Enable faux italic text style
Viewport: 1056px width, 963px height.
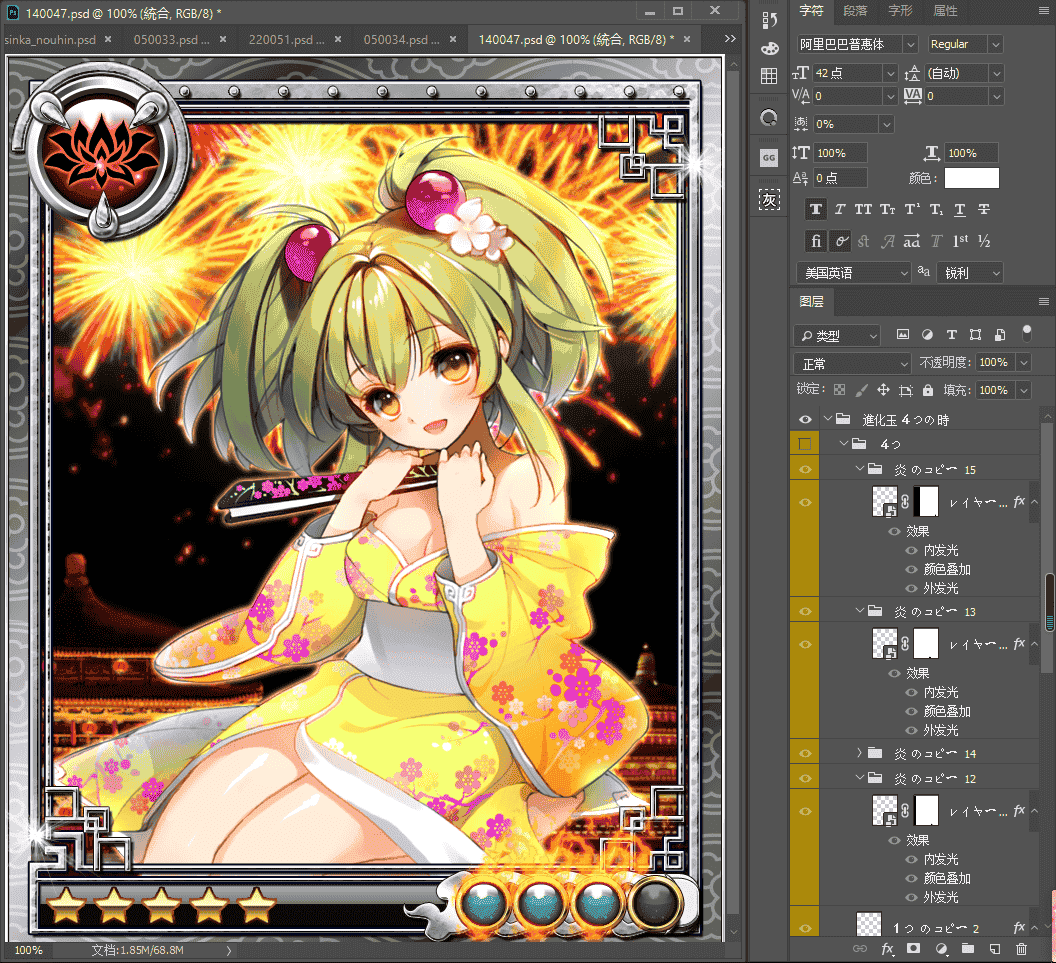click(x=840, y=209)
